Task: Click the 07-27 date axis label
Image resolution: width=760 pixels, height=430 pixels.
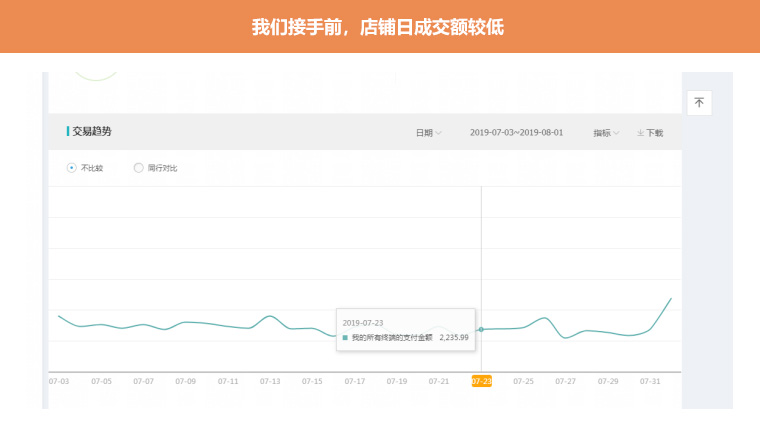Action: tap(566, 381)
